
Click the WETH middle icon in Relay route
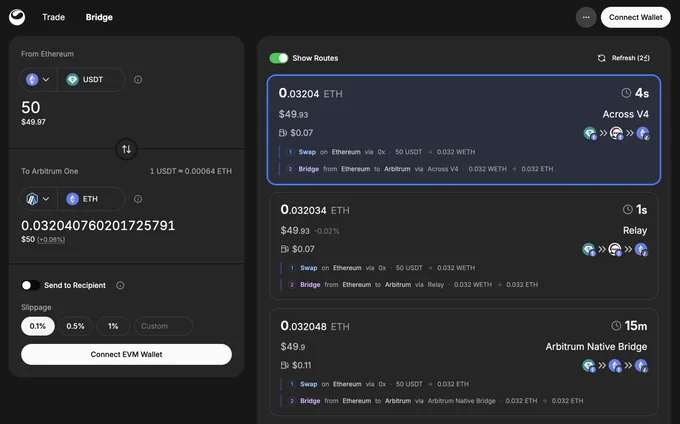pyautogui.click(x=615, y=249)
